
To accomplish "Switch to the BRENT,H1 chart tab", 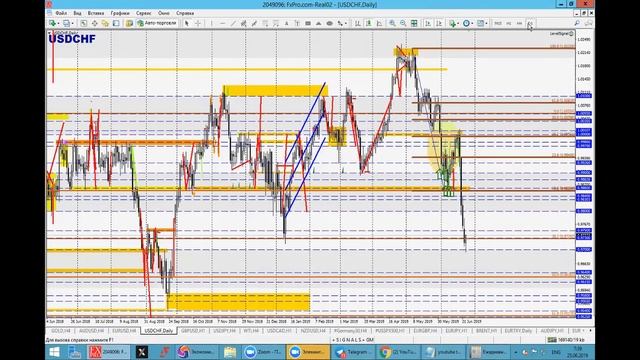I will [488, 331].
